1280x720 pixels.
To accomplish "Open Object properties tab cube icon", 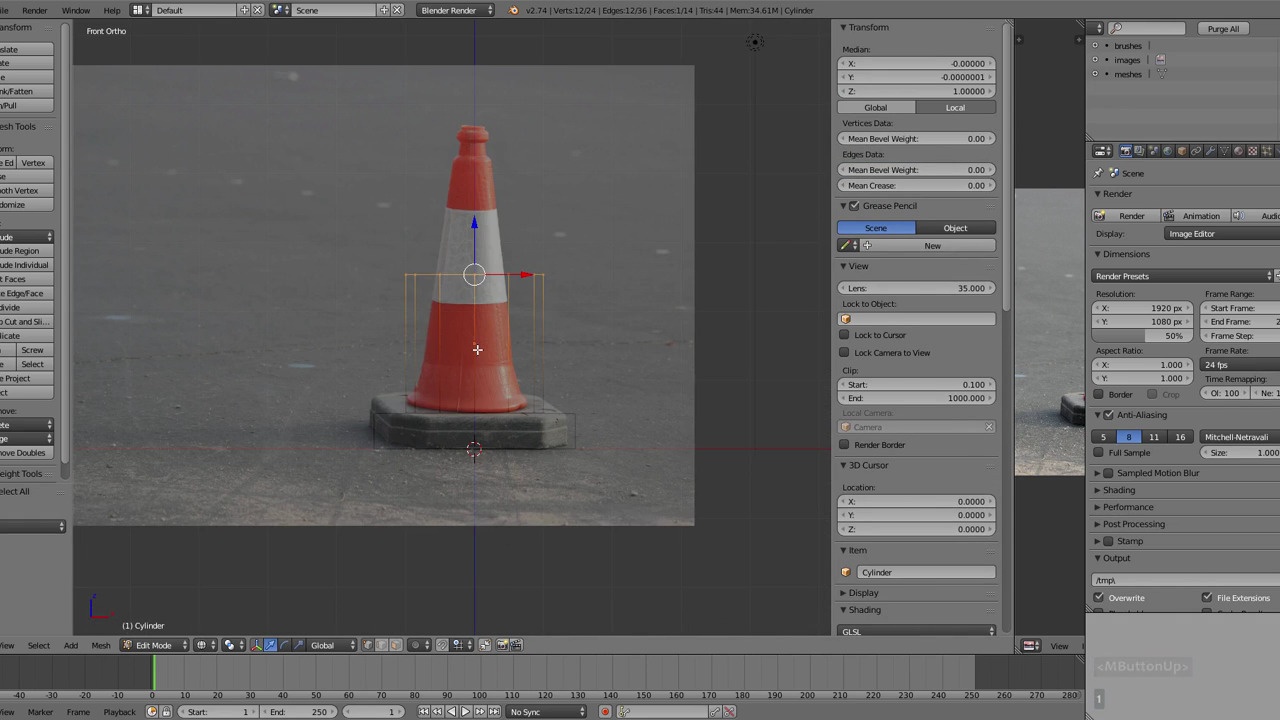I will pyautogui.click(x=1181, y=151).
